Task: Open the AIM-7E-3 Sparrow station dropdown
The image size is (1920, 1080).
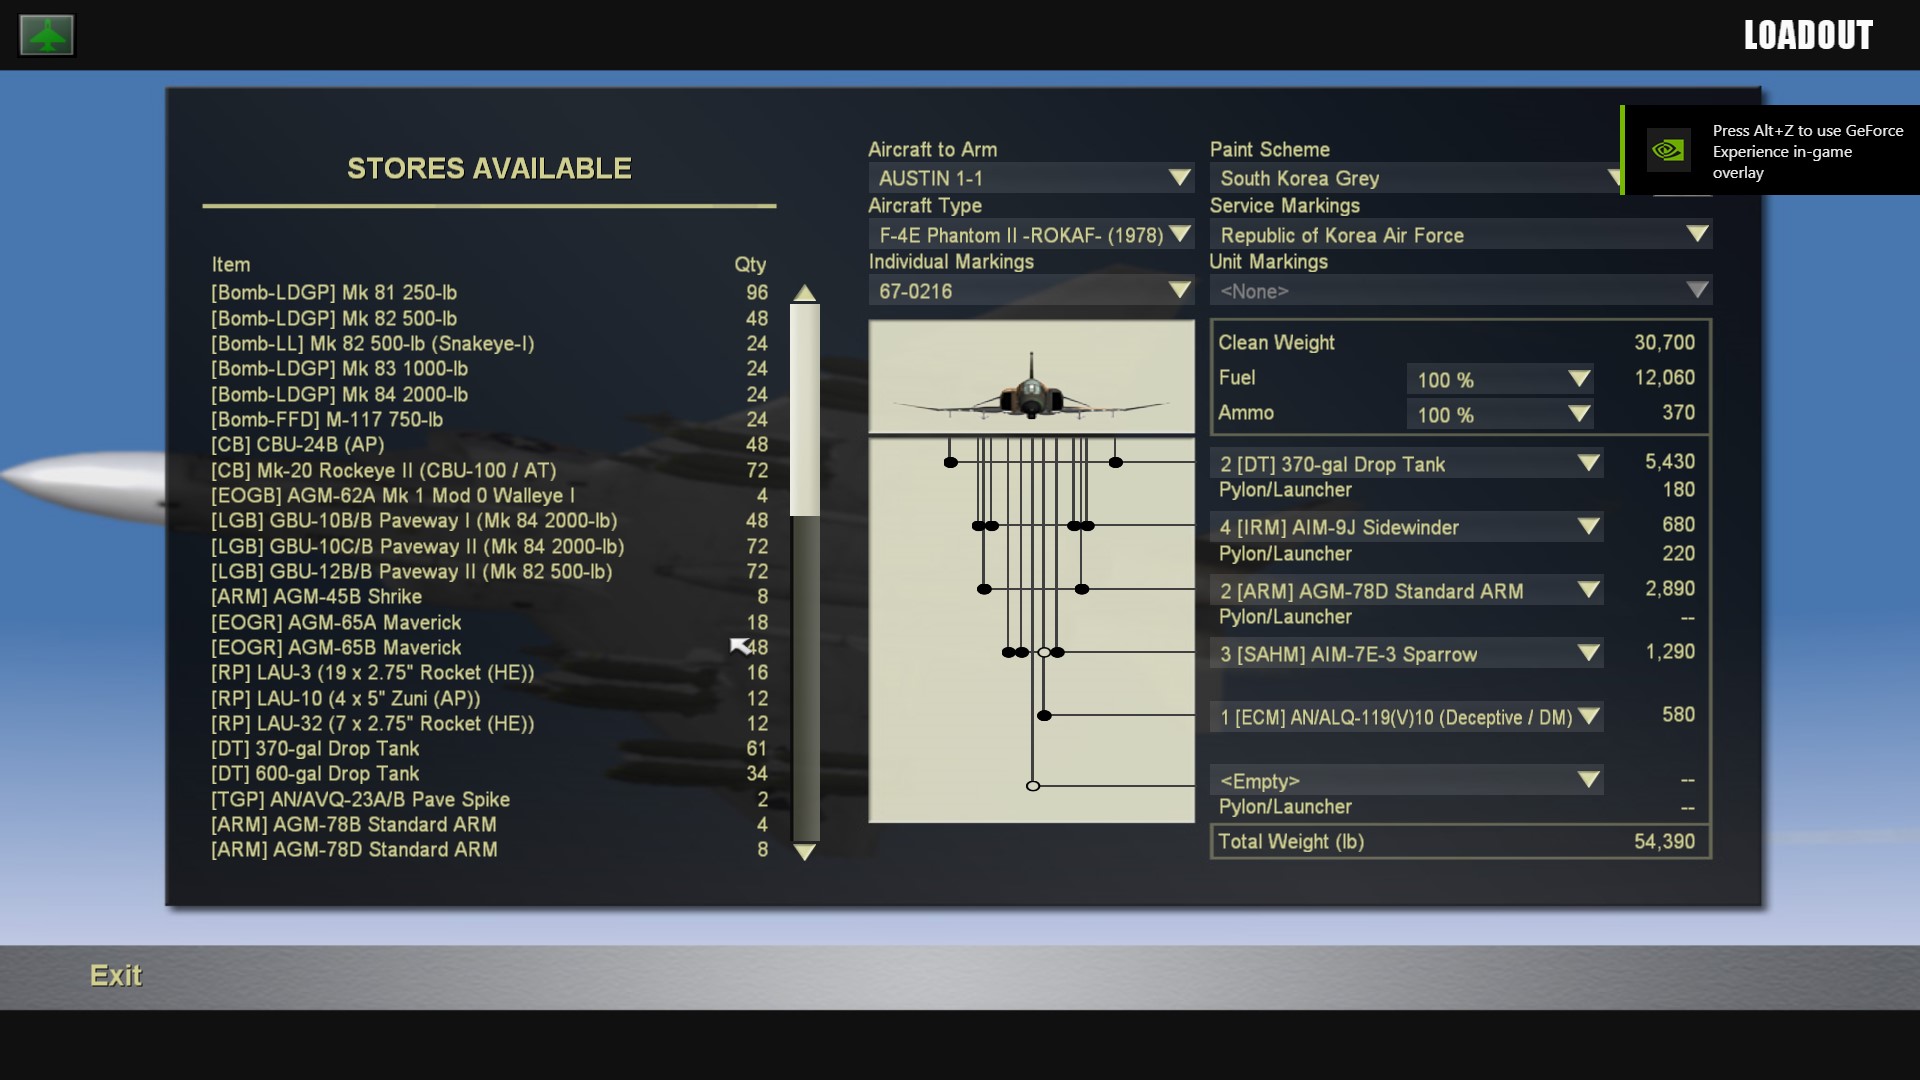Action: click(x=1407, y=654)
